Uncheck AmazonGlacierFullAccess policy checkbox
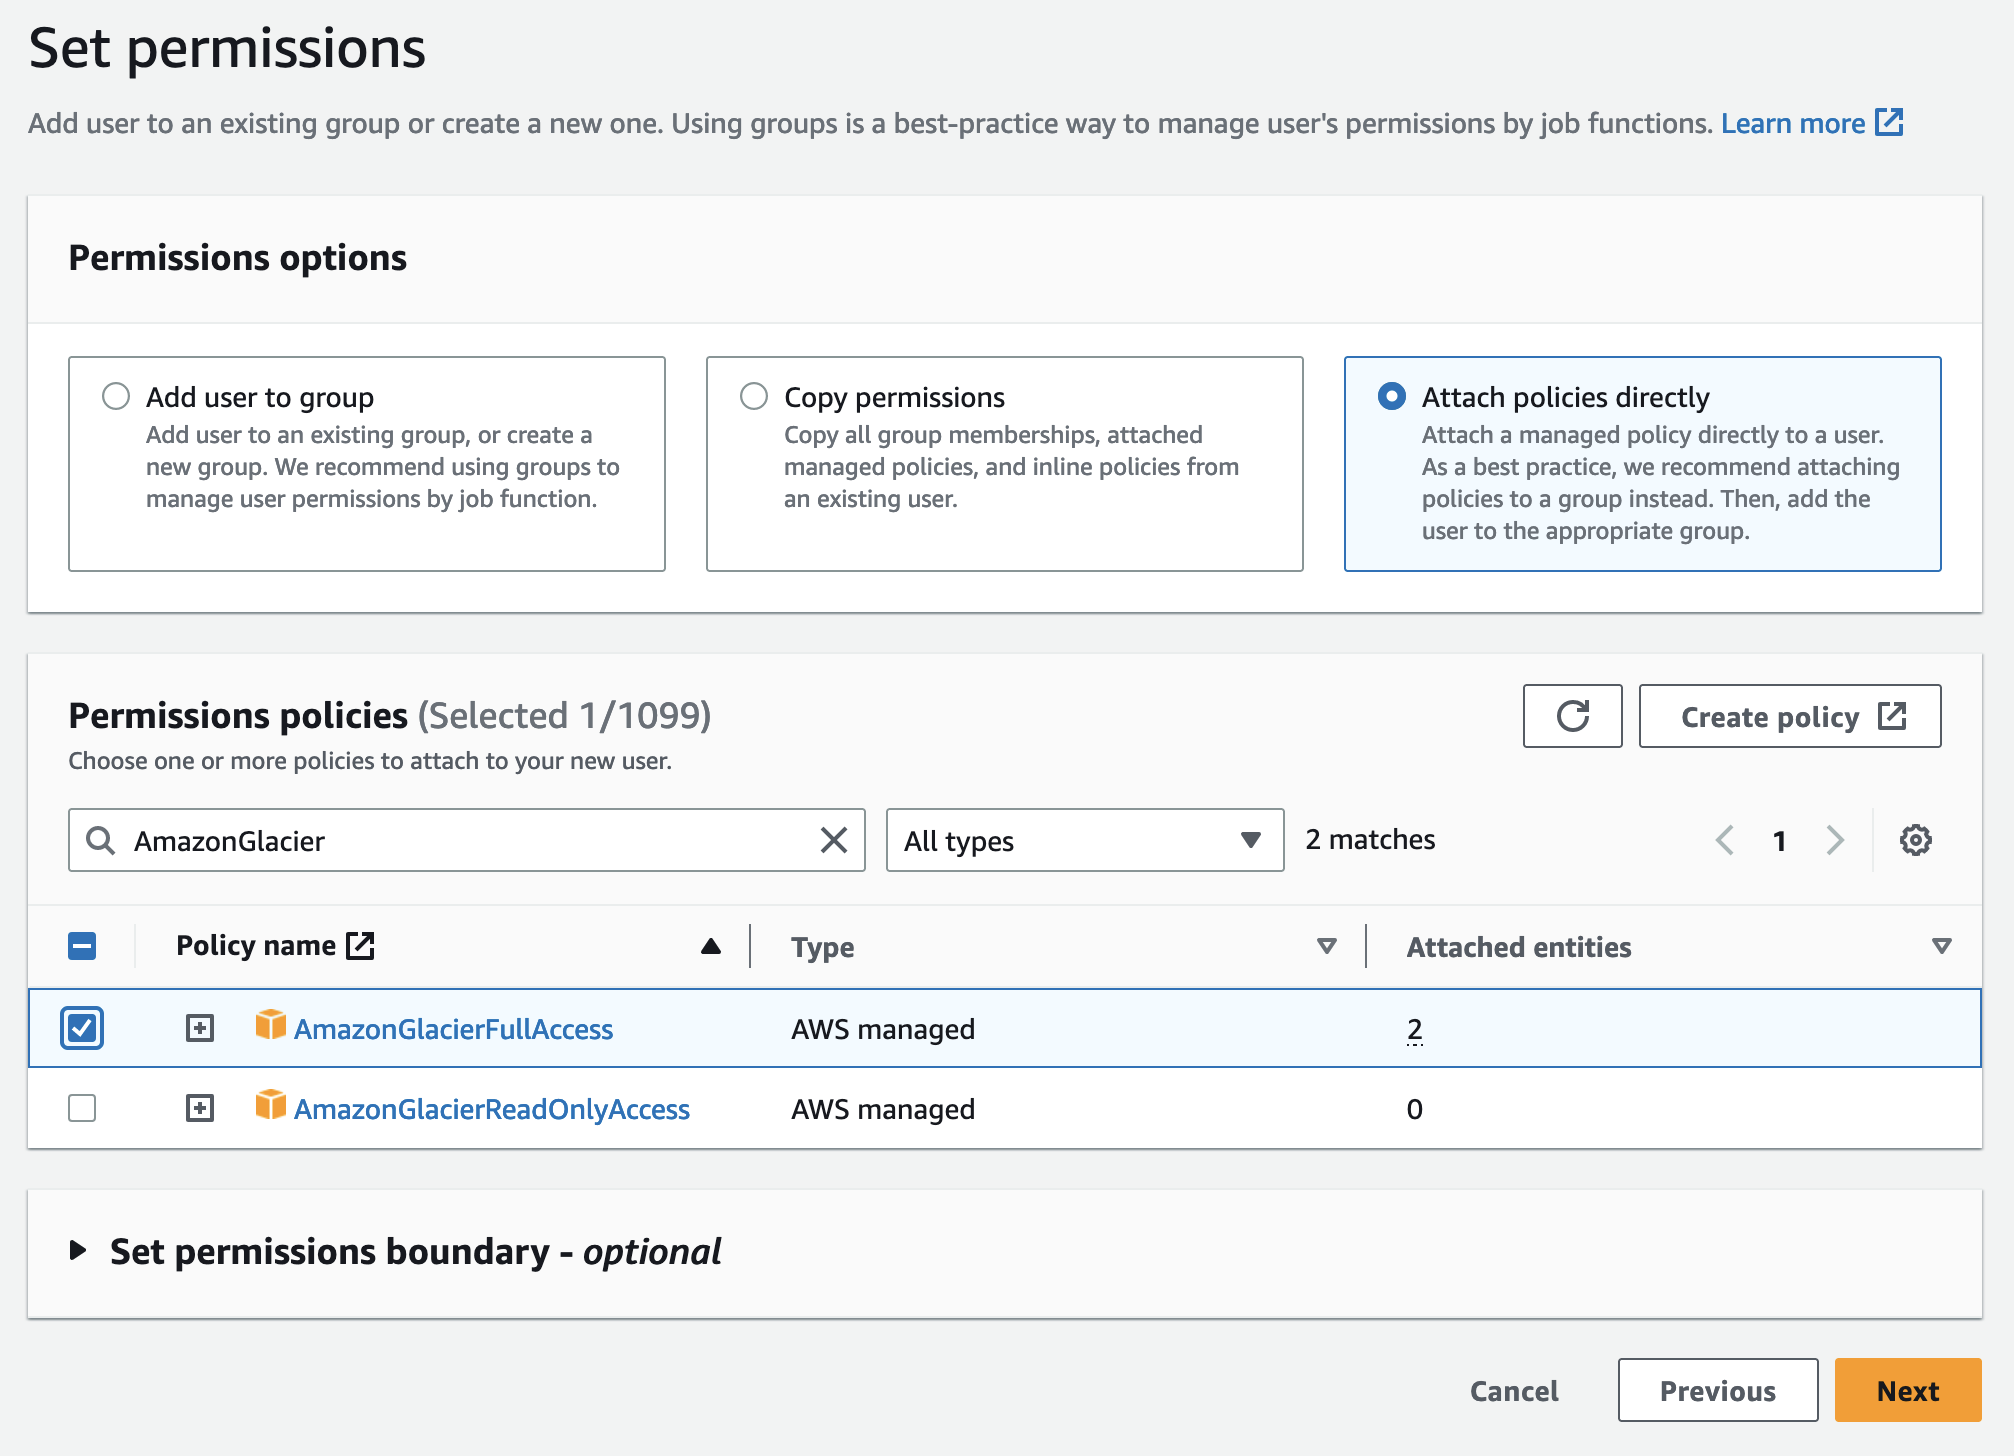Viewport: 2014px width, 1456px height. click(x=82, y=1028)
